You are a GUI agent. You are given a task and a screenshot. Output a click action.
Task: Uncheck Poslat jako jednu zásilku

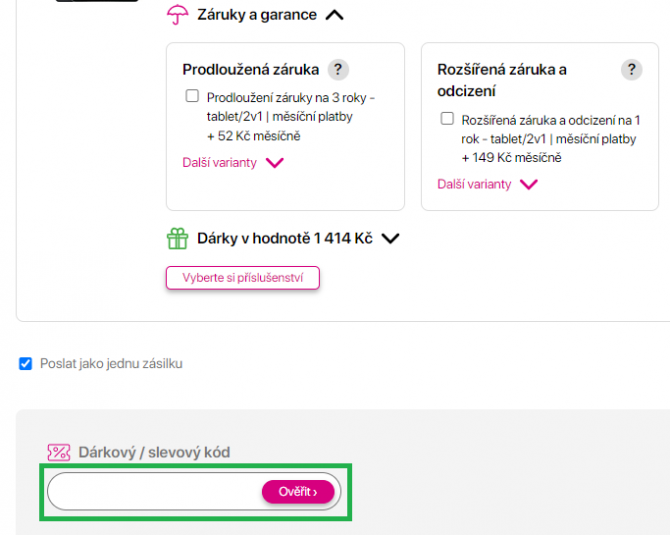(26, 363)
